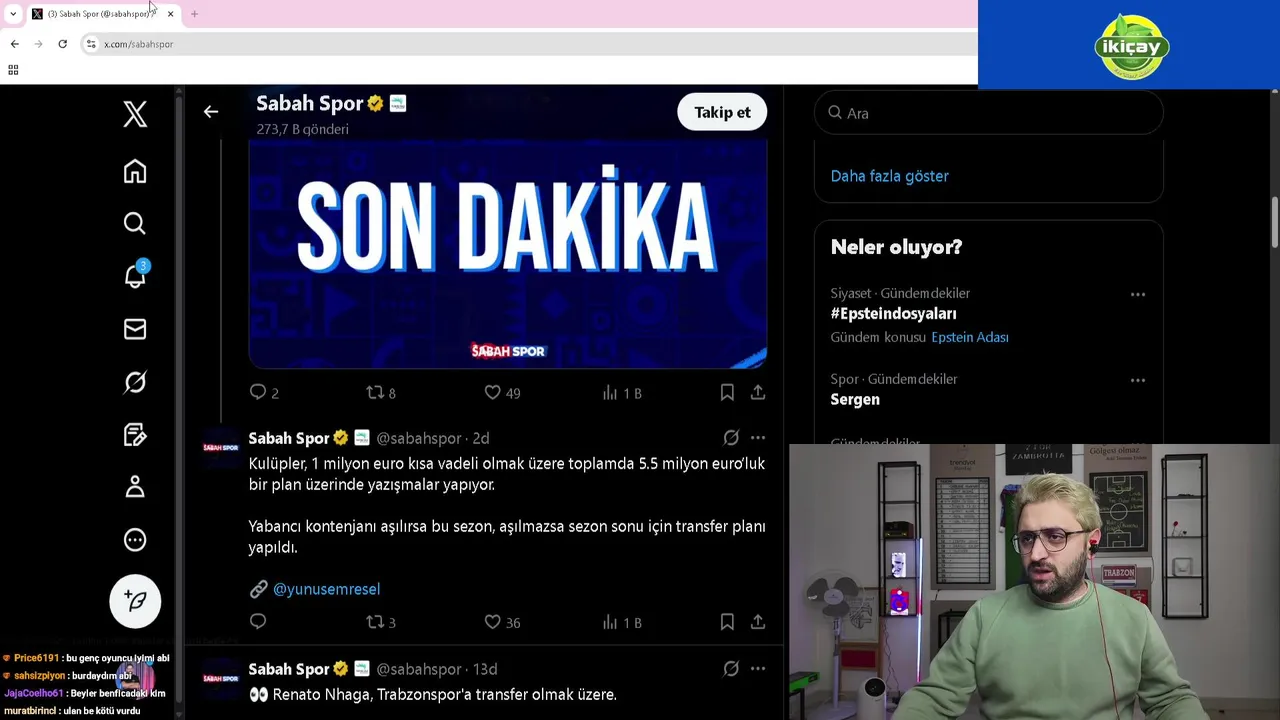The width and height of the screenshot is (1280, 720).
Task: Go to Home via house icon
Action: point(135,171)
